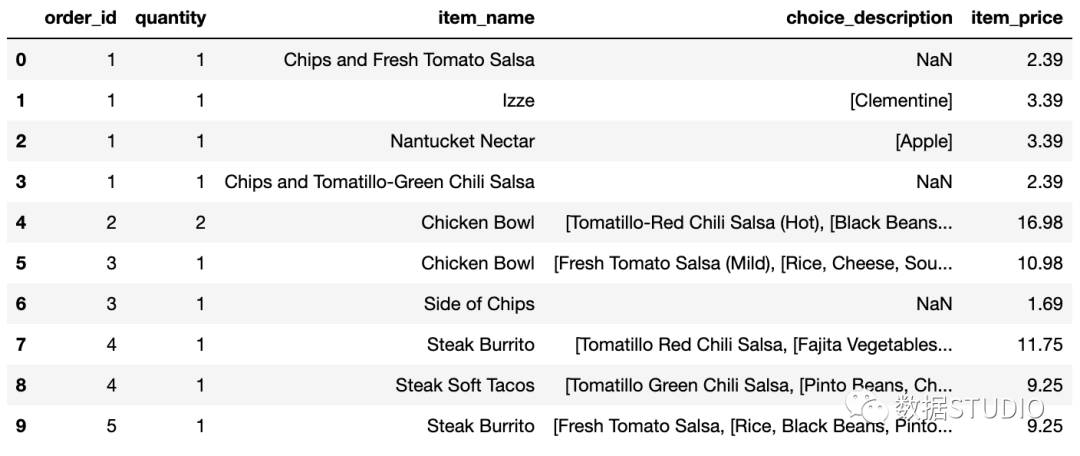Select row index 0 label
This screenshot has height=456, width=1080.
click(21, 60)
